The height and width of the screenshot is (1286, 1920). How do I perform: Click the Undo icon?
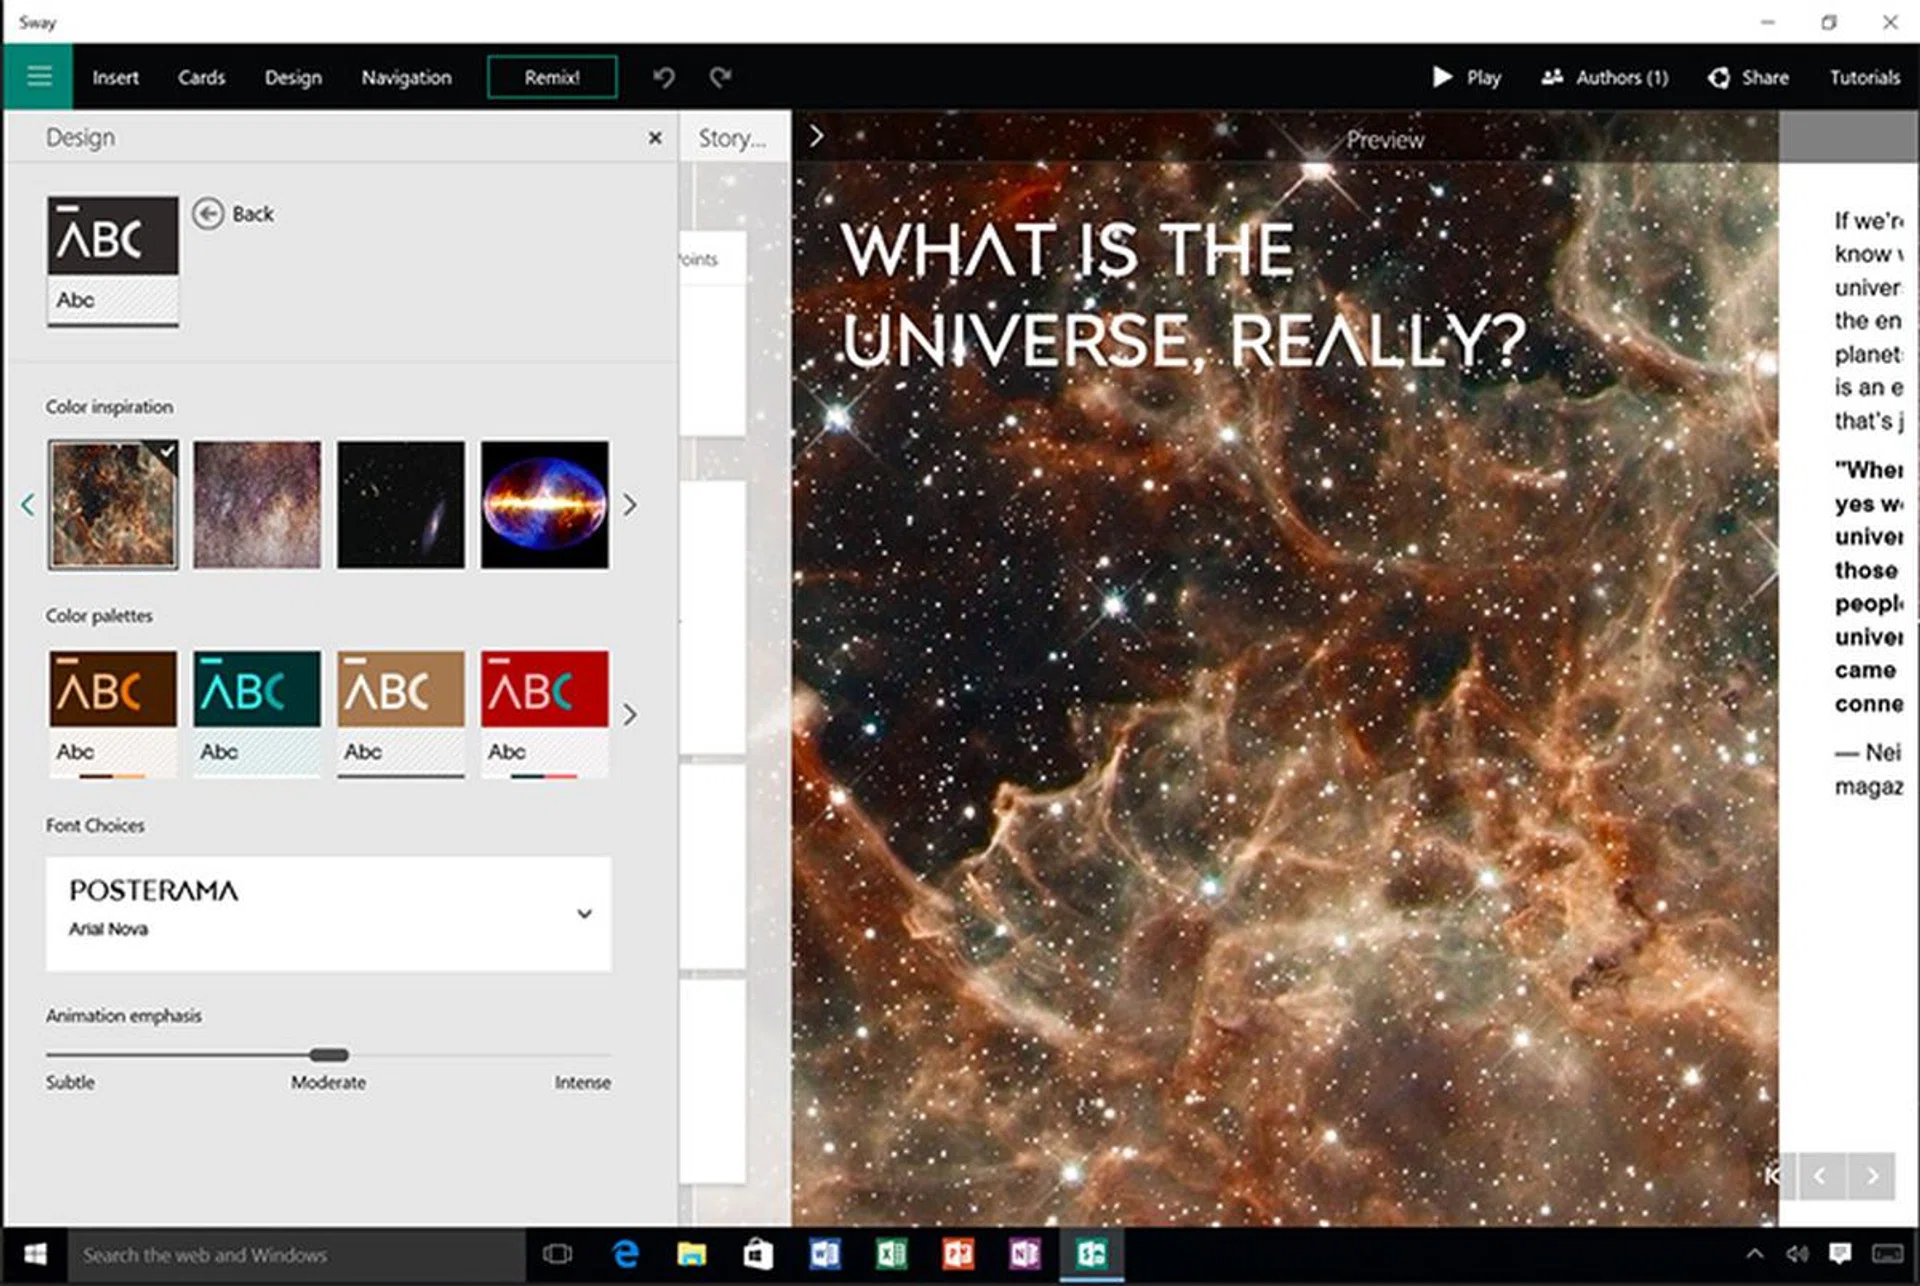click(663, 77)
